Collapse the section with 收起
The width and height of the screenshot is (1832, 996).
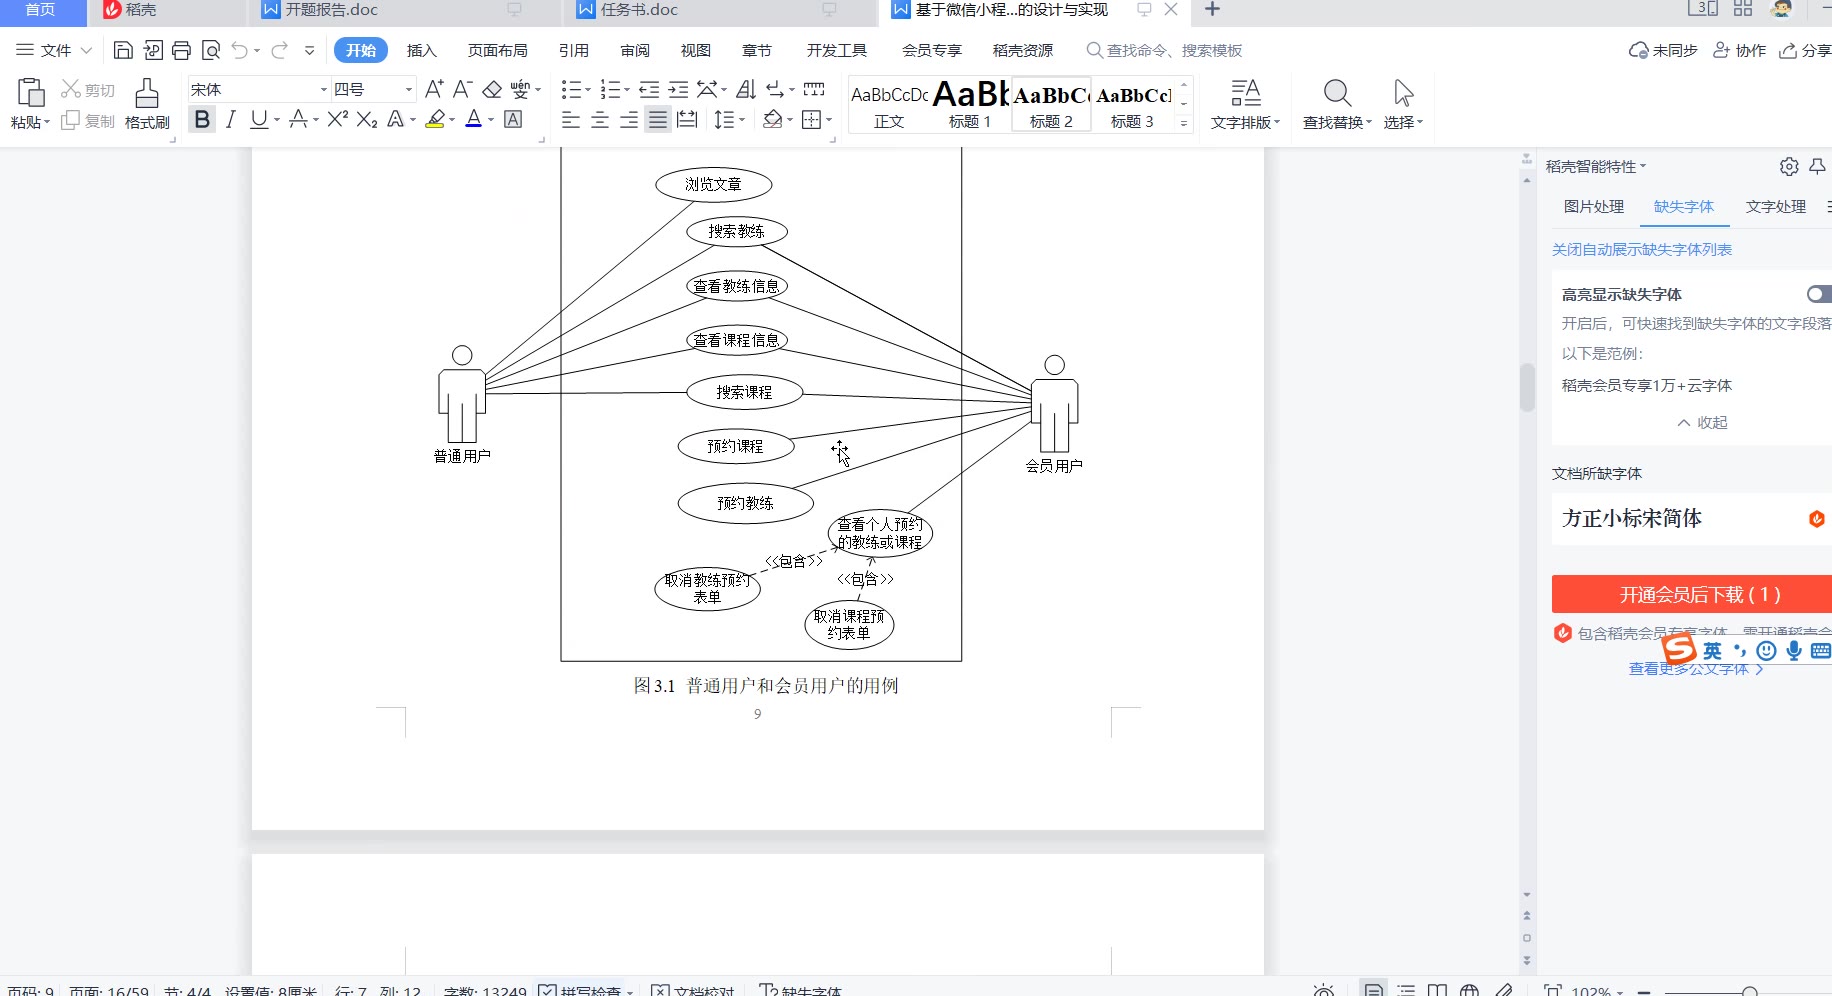click(x=1702, y=423)
